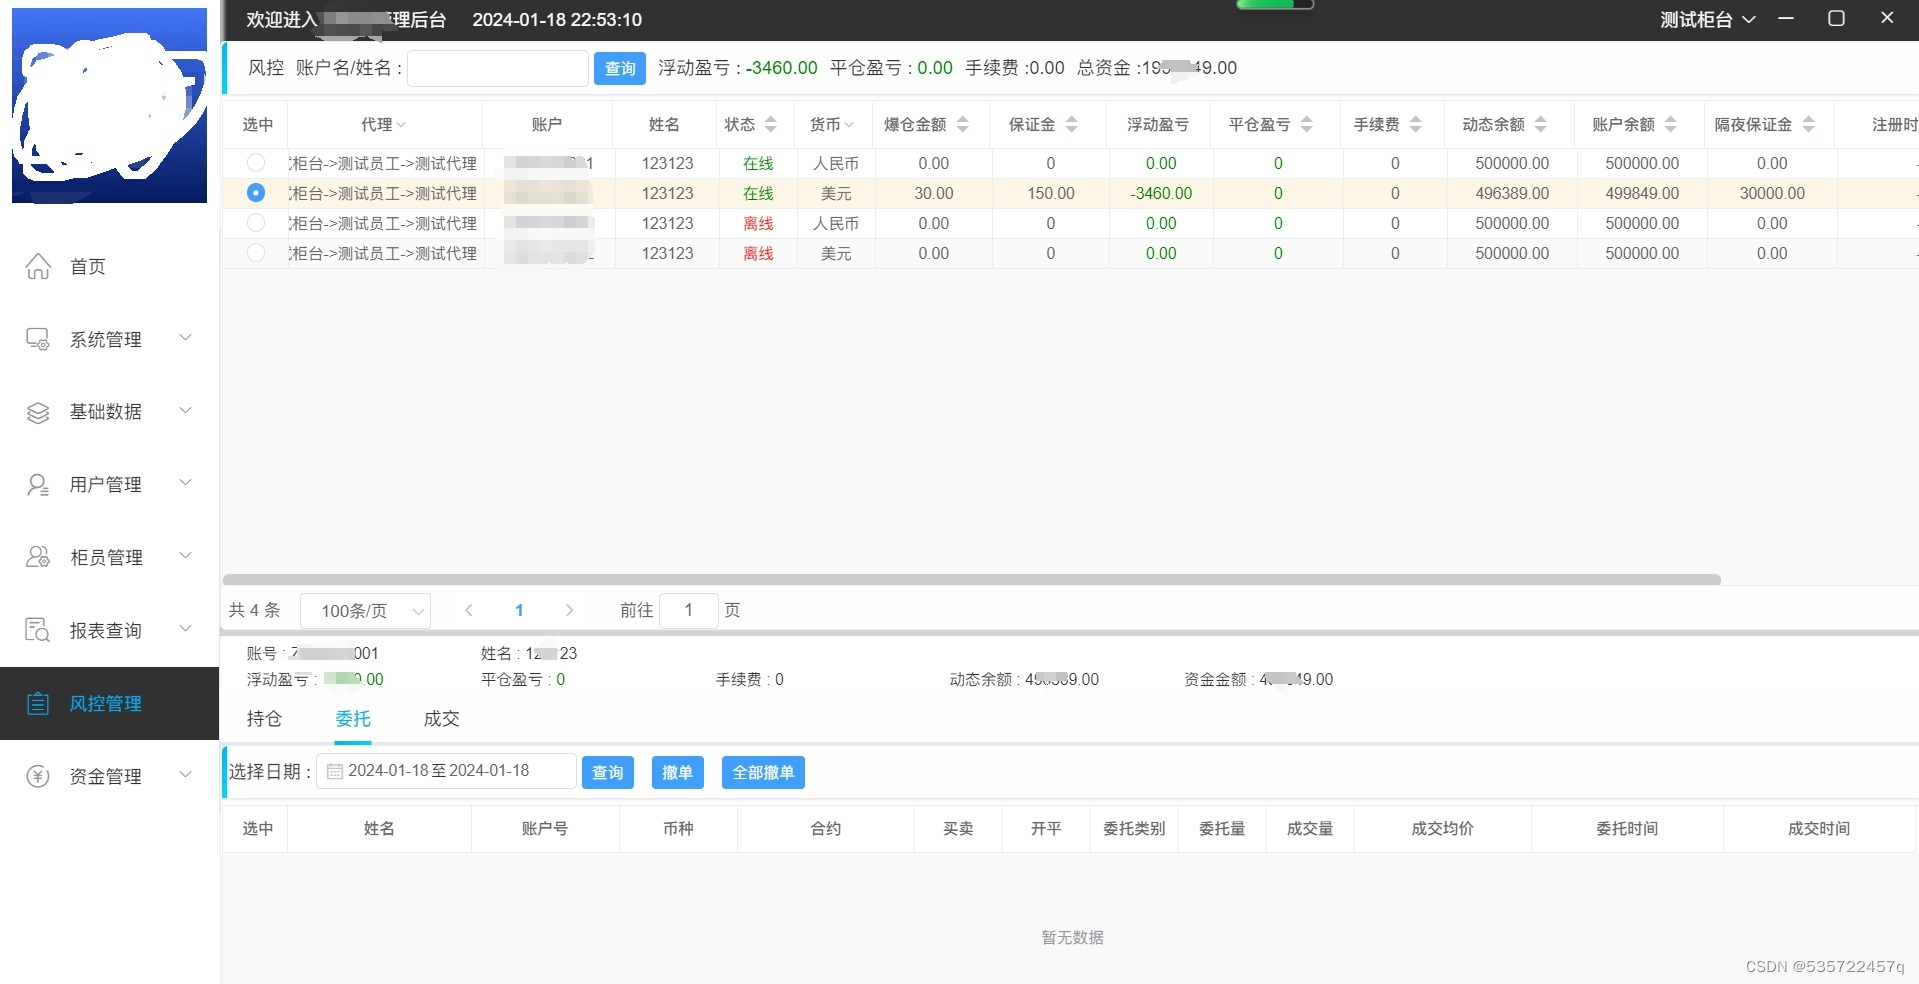This screenshot has height=984, width=1919.
Task: Open the 首页 home icon
Action: coord(38,266)
